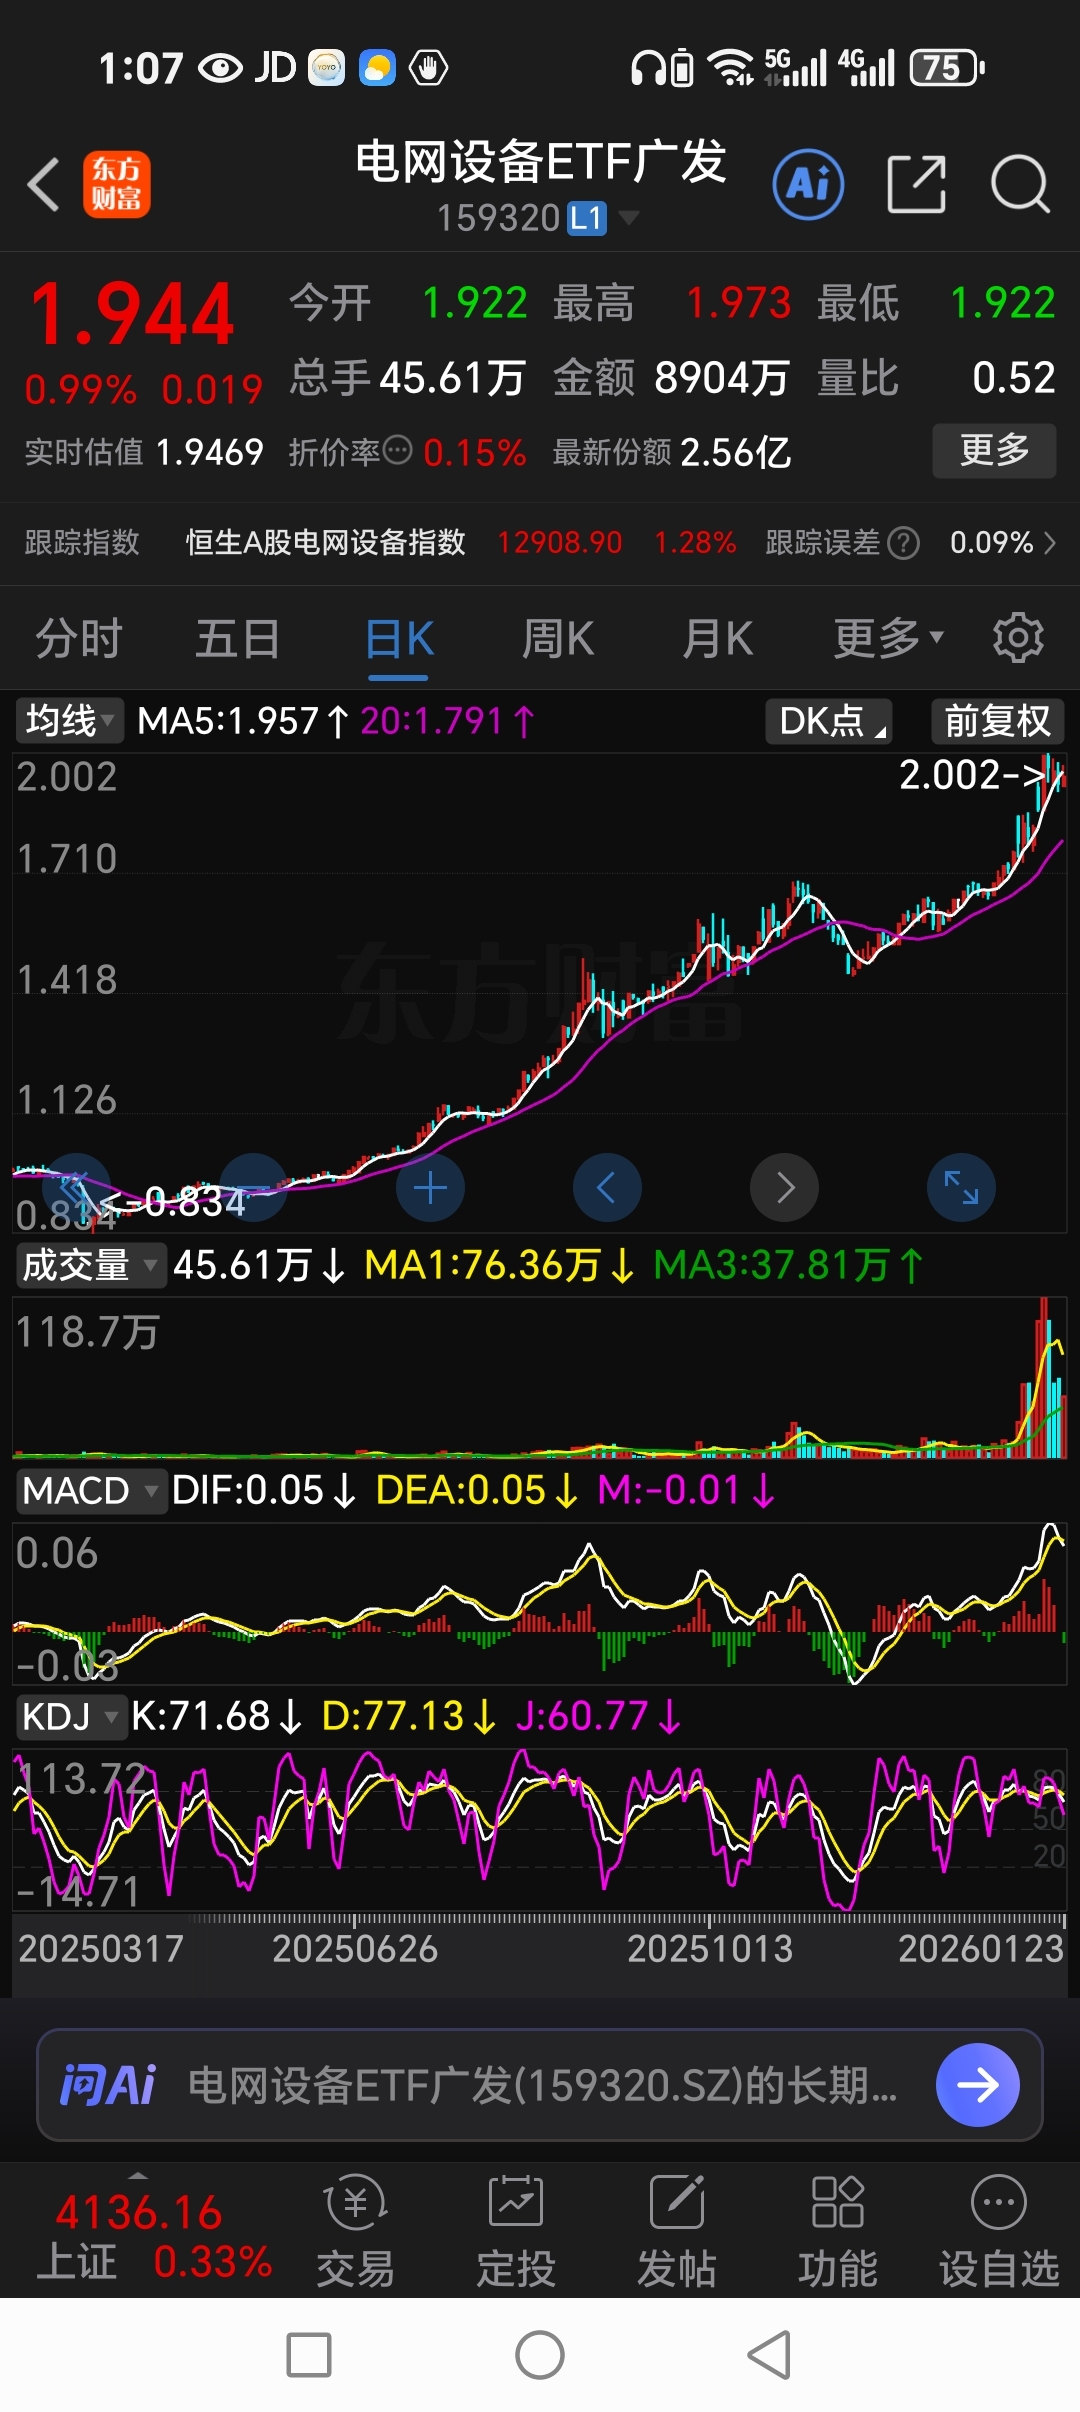Tap Android back triangle button
This screenshot has width=1080, height=2412.
click(770, 2355)
